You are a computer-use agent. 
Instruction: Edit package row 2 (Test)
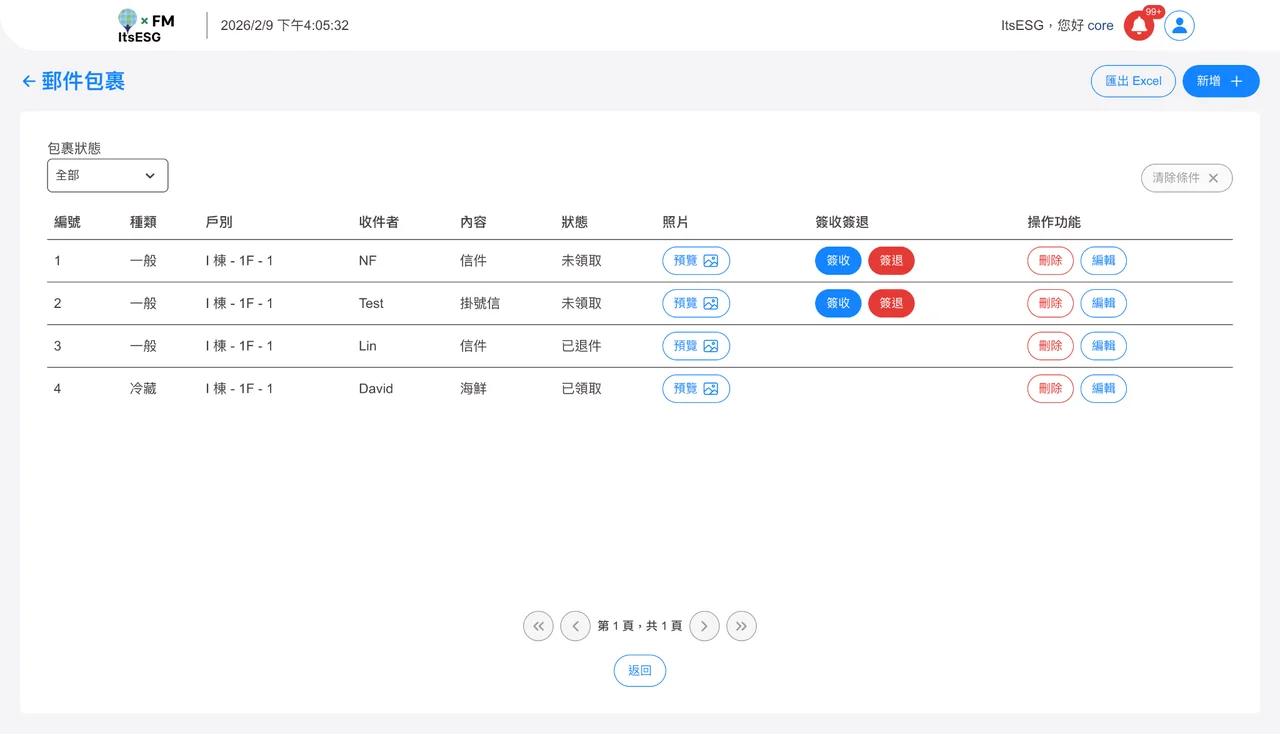(1104, 303)
